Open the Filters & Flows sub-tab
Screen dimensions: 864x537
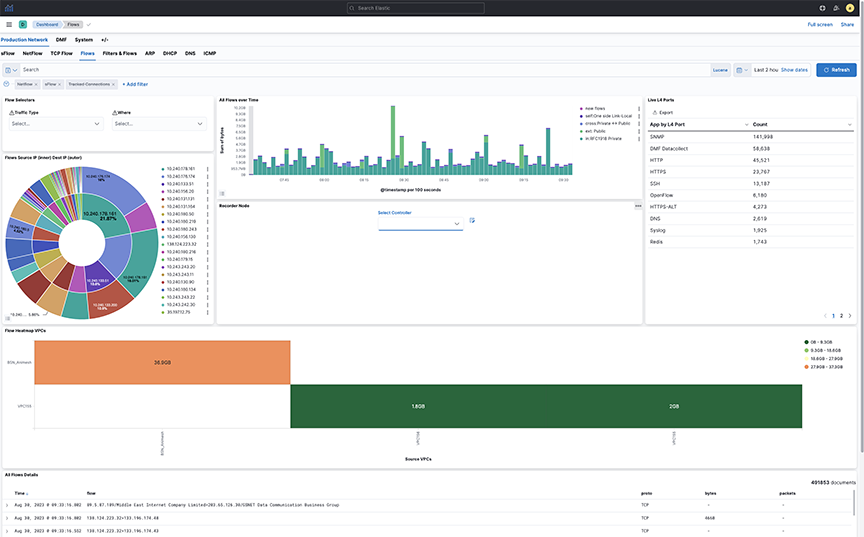(x=120, y=53)
